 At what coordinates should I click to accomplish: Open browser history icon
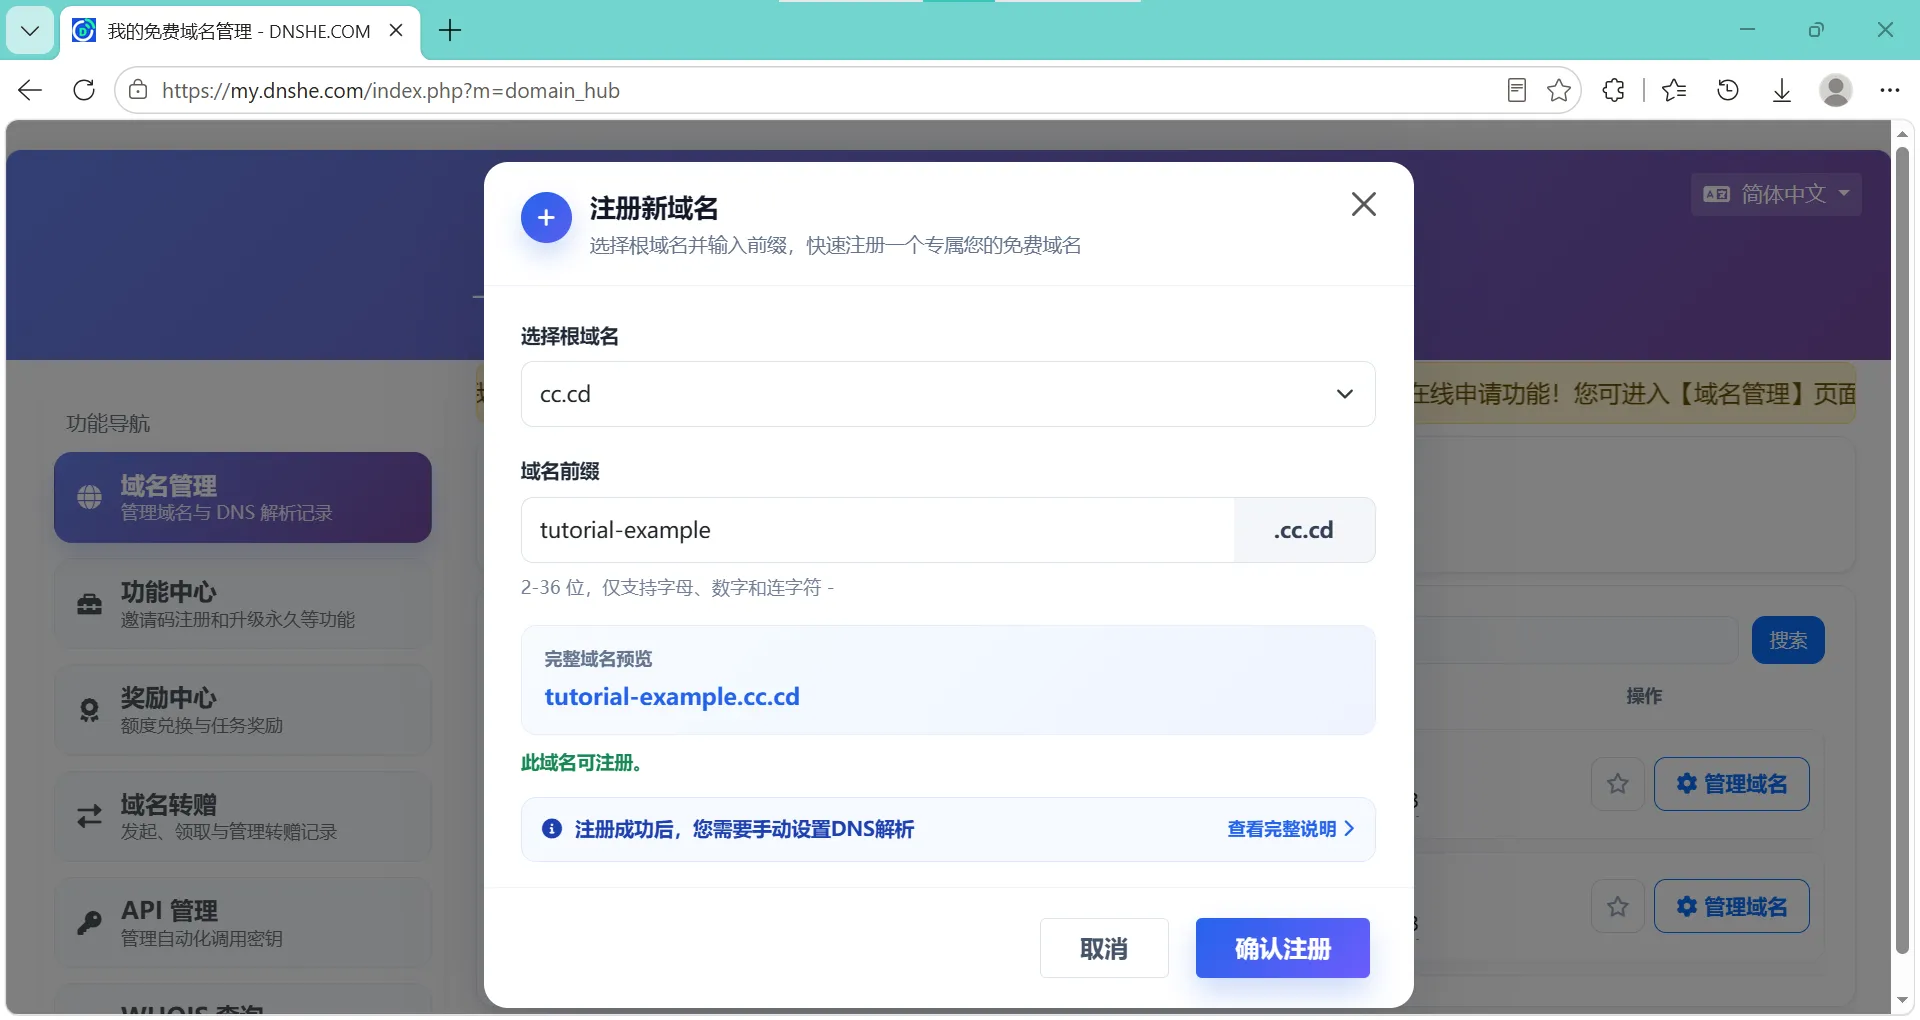(x=1728, y=90)
